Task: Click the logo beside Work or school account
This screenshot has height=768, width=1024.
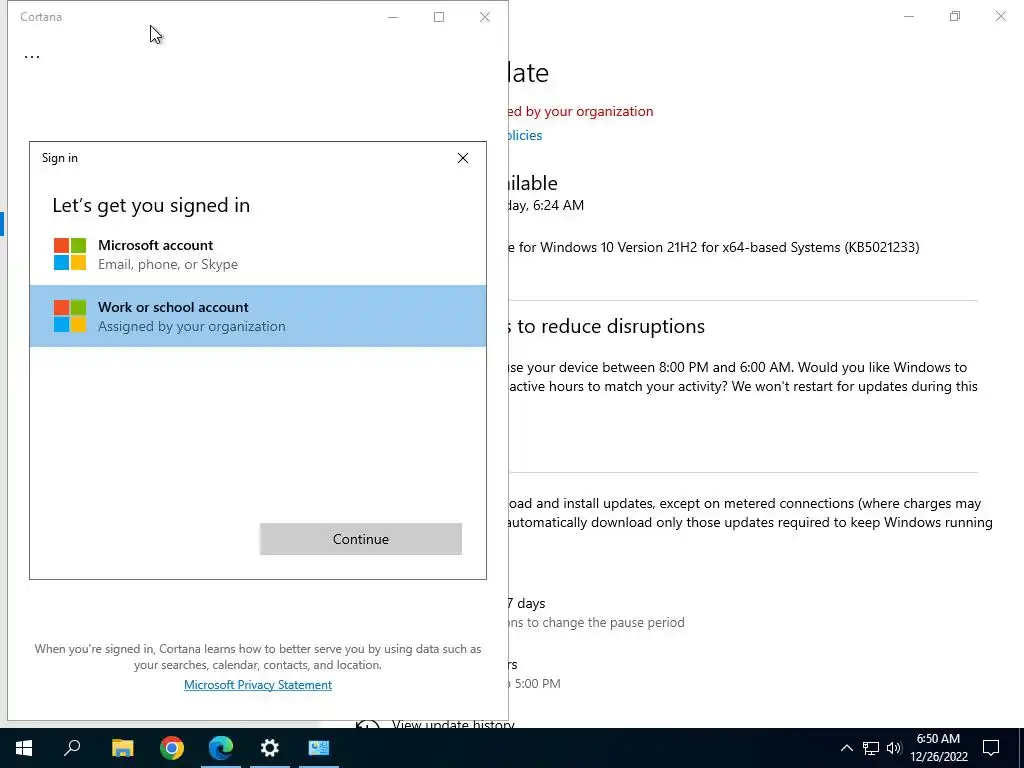Action: 70,316
